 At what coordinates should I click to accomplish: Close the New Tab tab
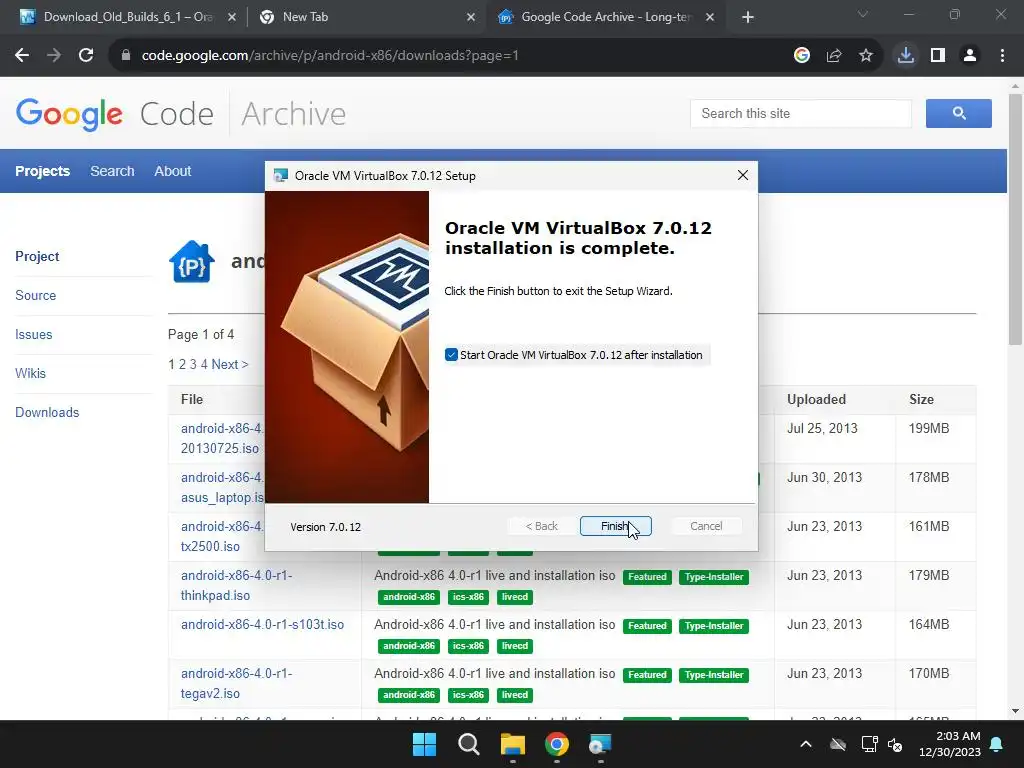pyautogui.click(x=471, y=17)
